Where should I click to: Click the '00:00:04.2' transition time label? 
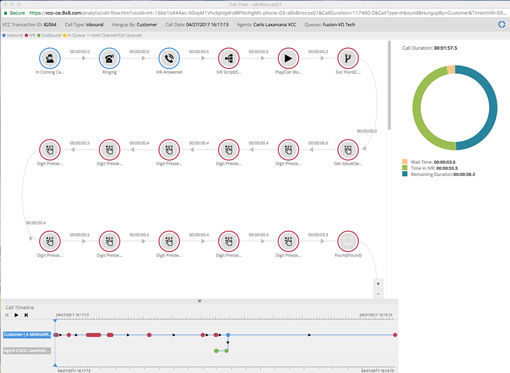click(318, 52)
